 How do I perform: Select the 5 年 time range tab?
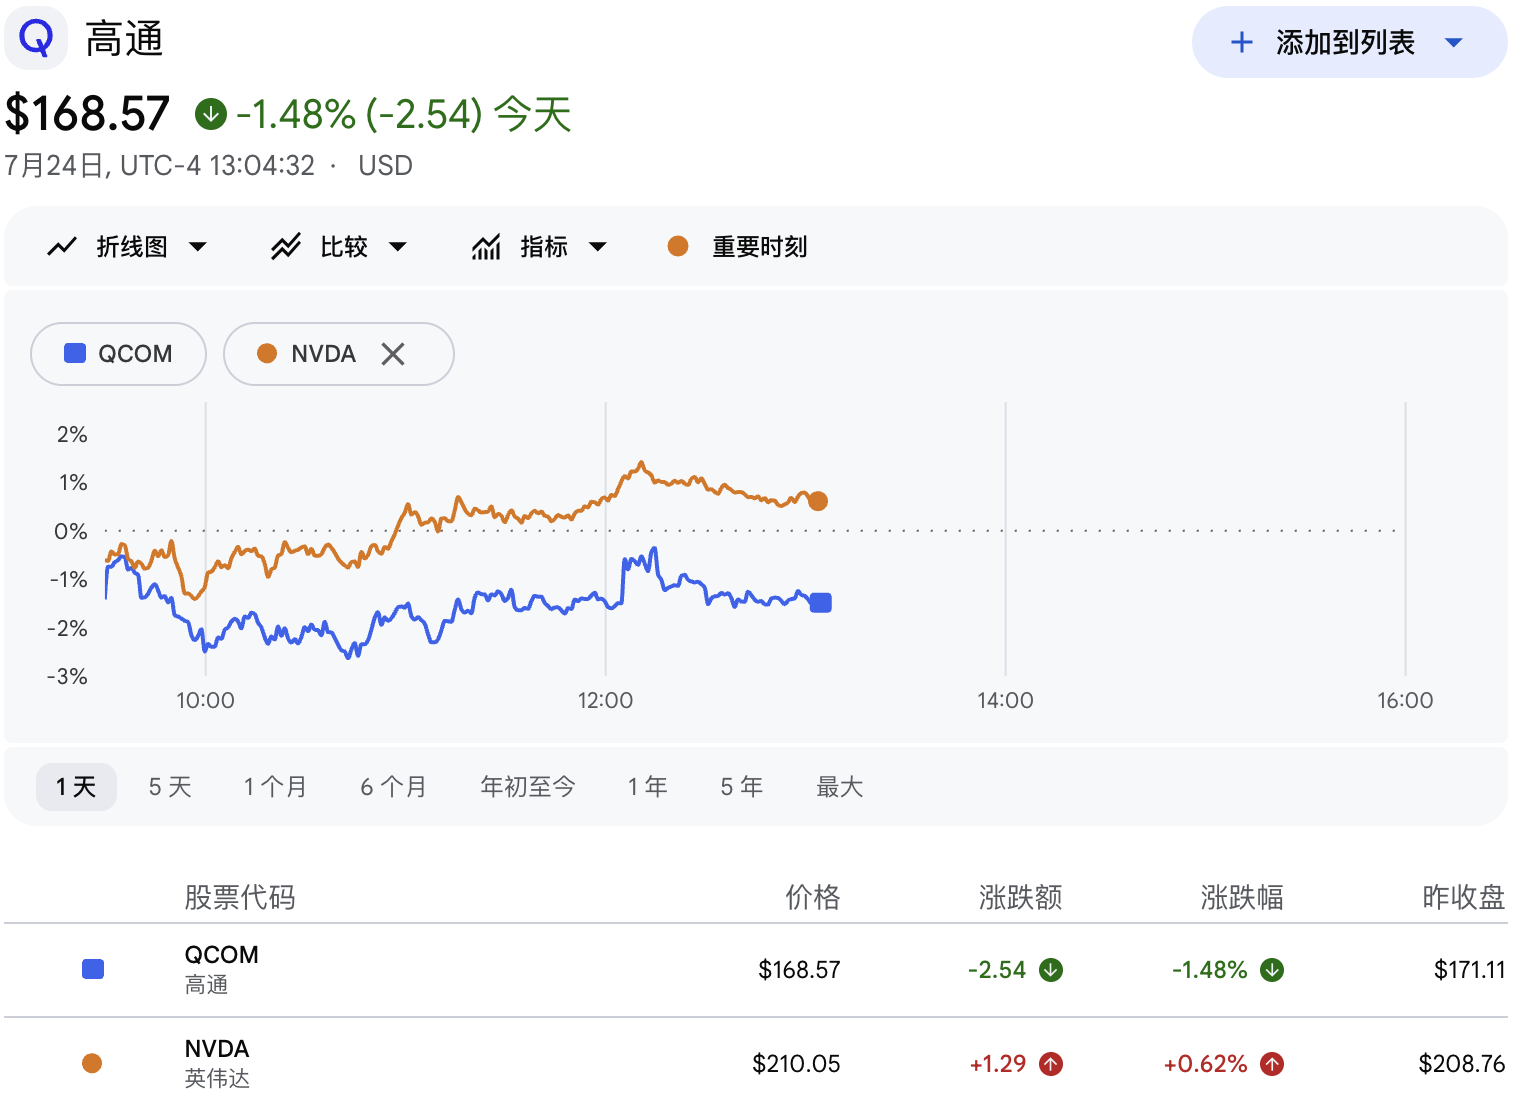point(742,787)
